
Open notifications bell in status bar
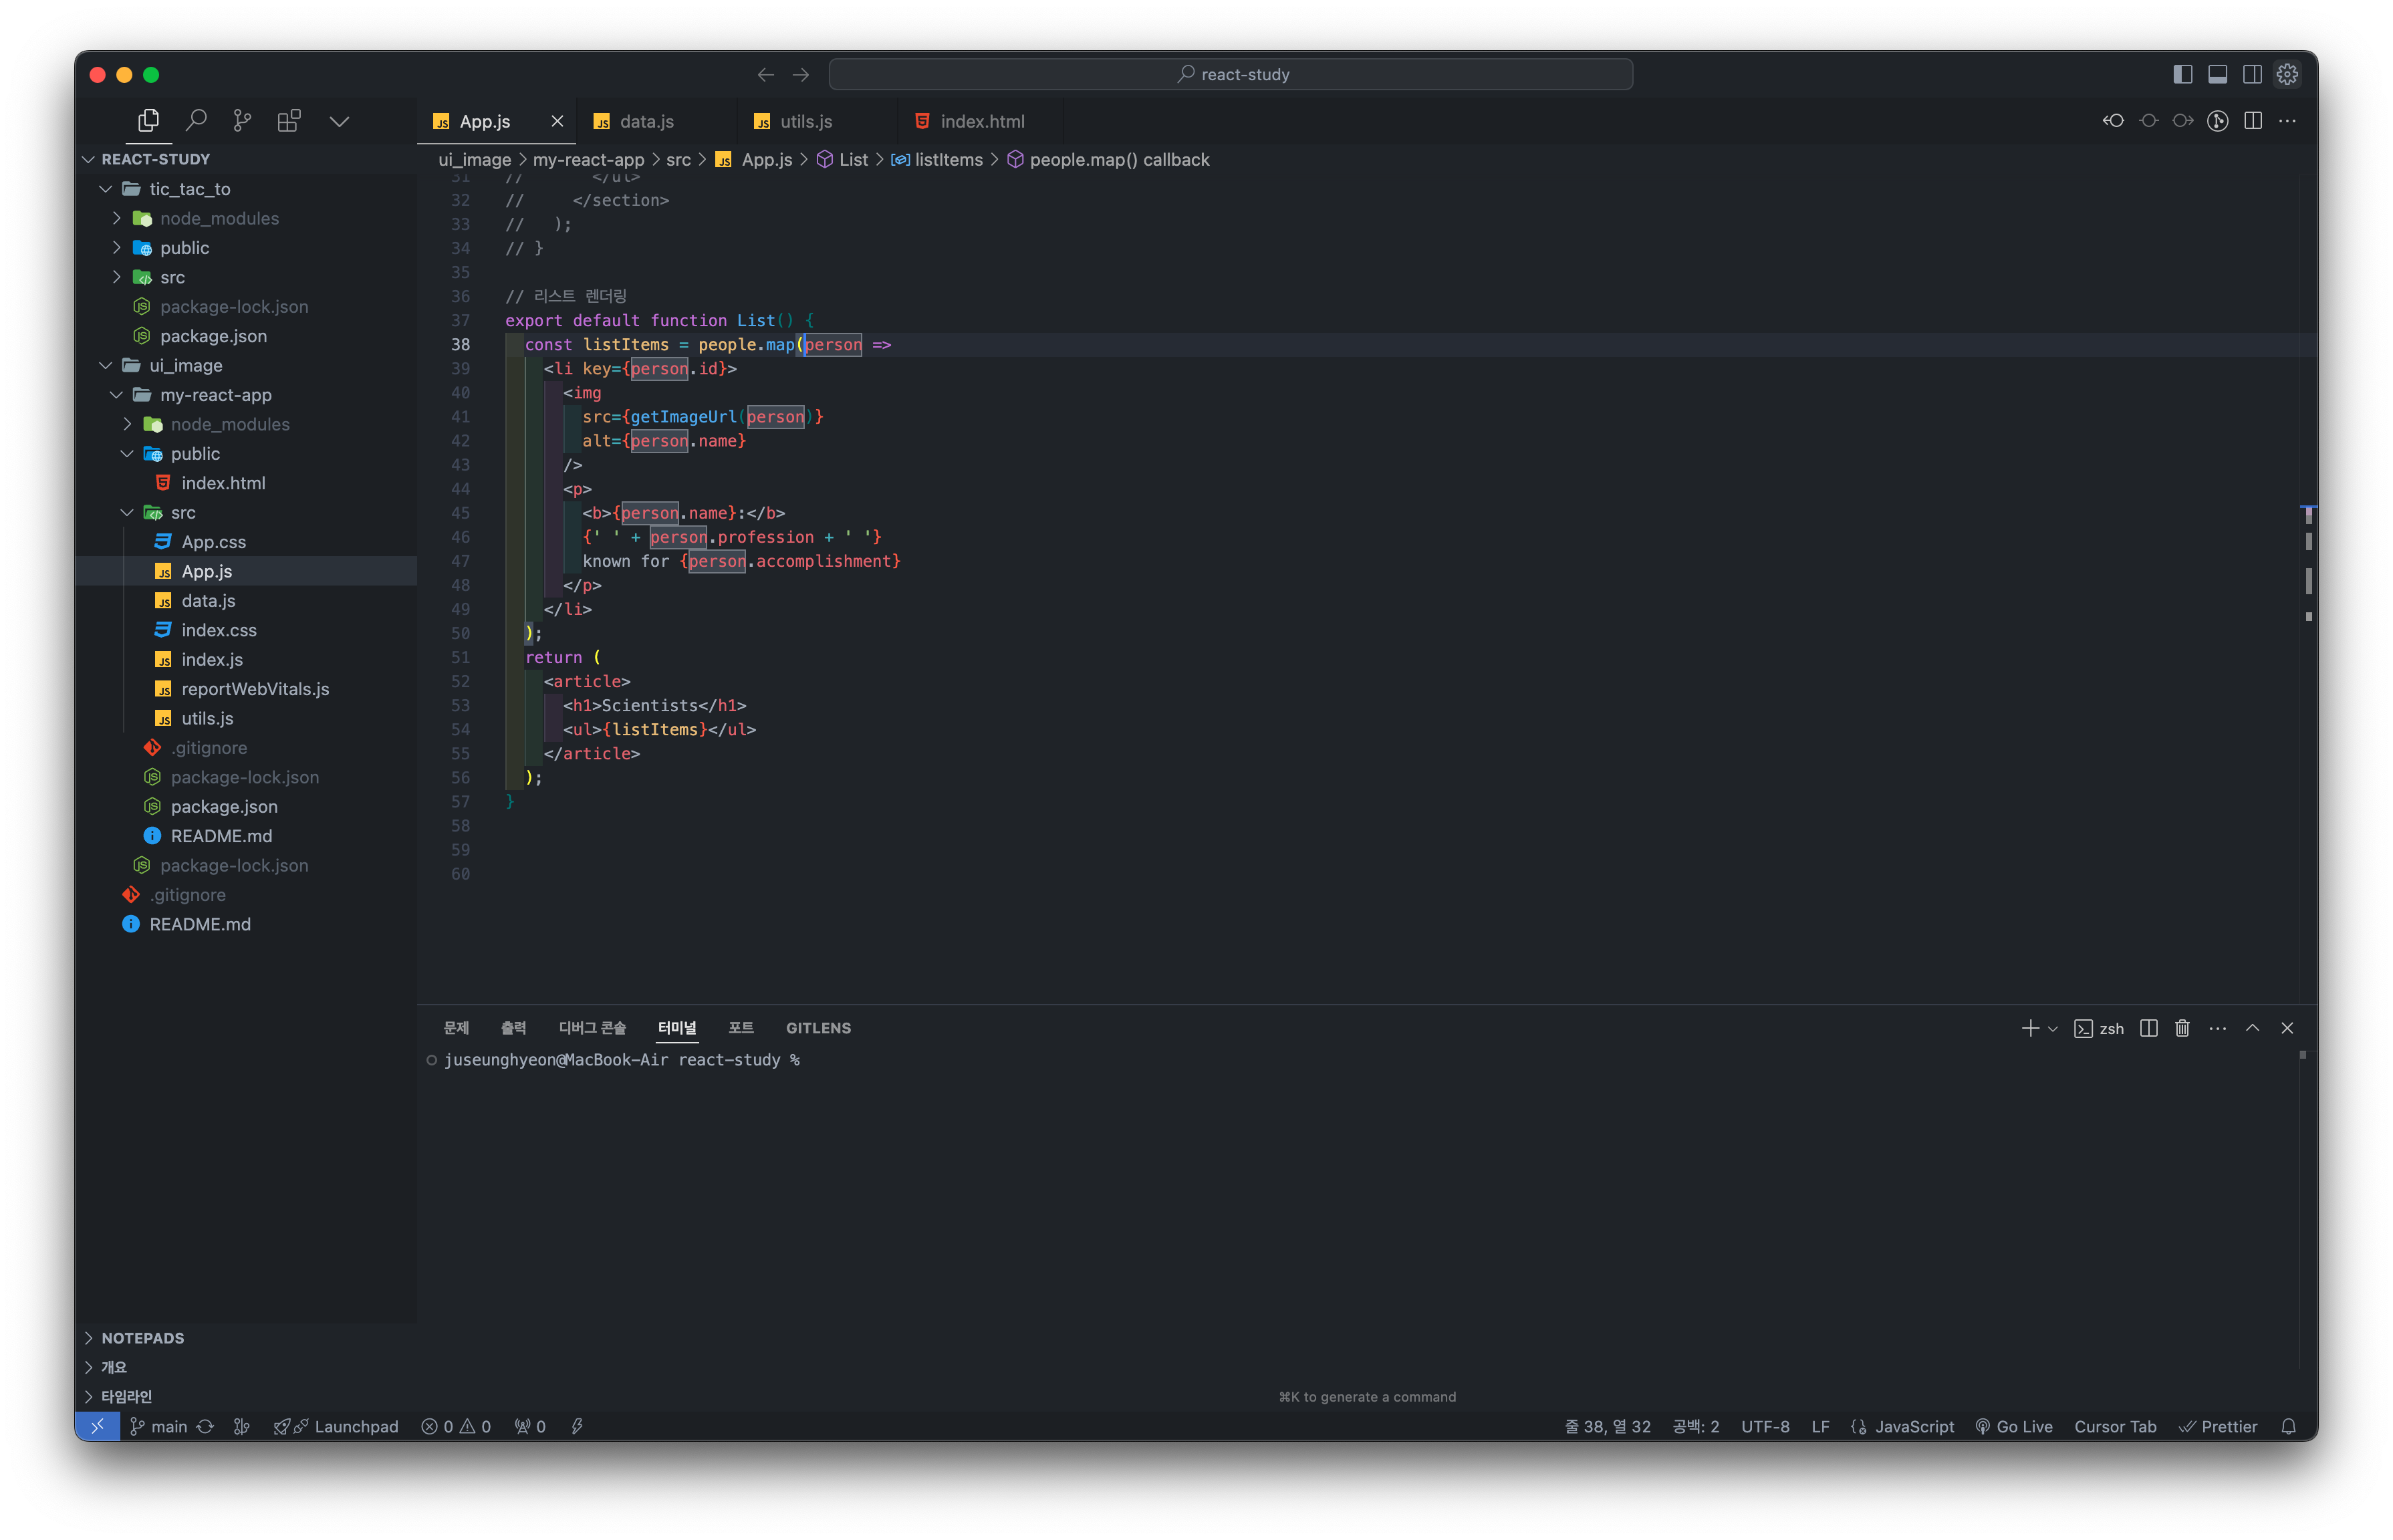point(2288,1426)
